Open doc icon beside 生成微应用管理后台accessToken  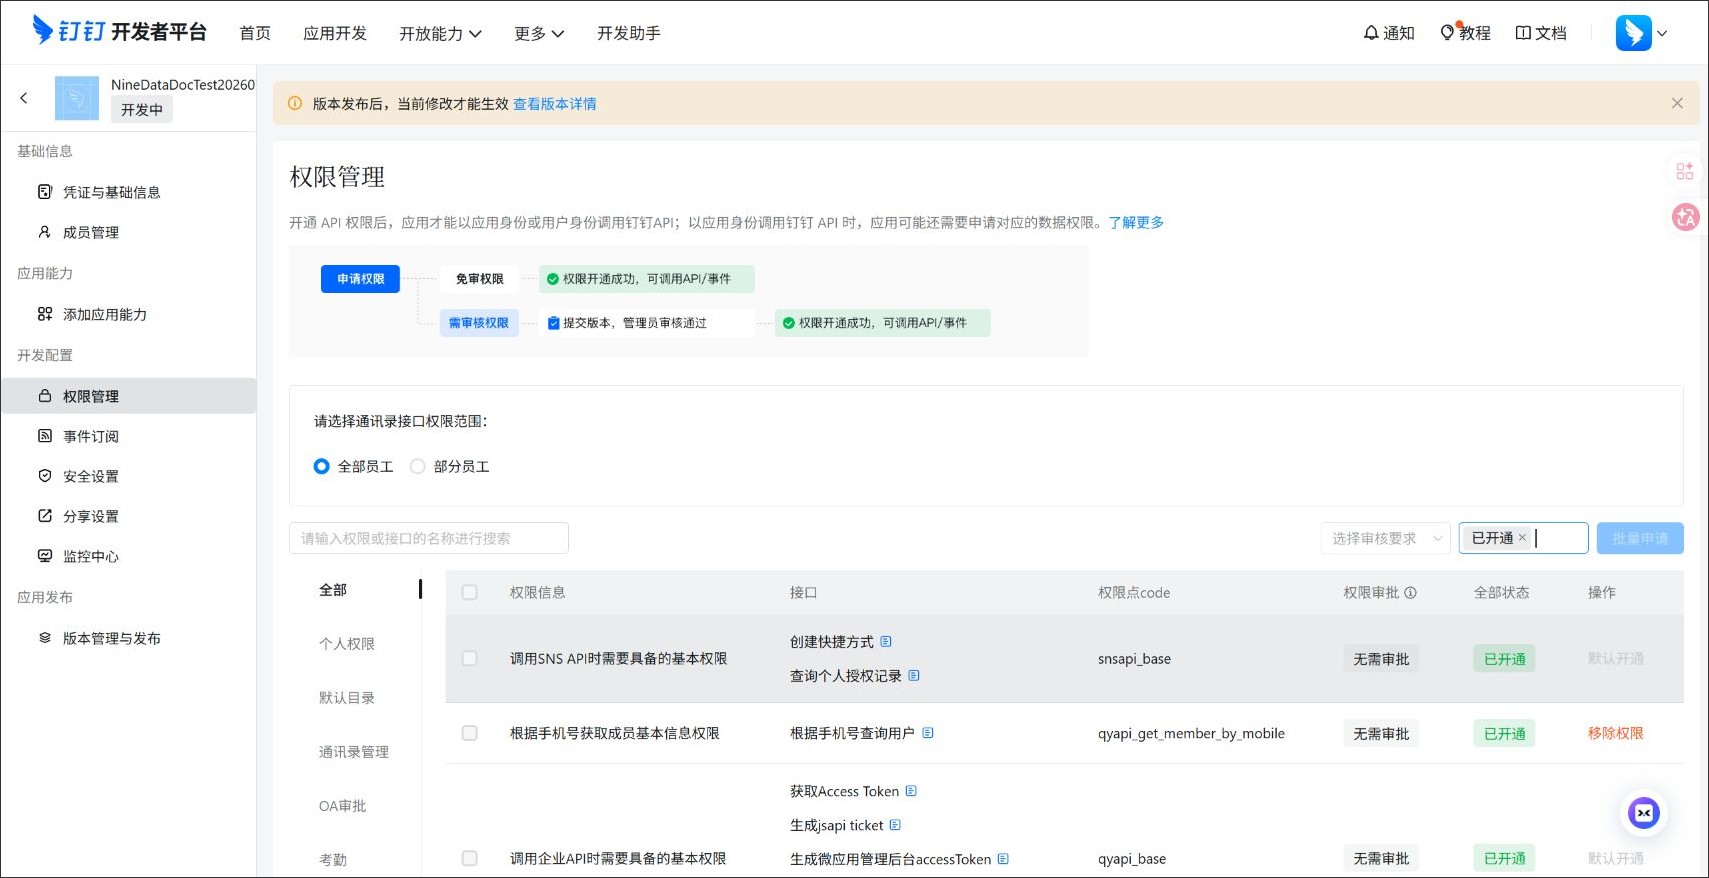(1003, 859)
